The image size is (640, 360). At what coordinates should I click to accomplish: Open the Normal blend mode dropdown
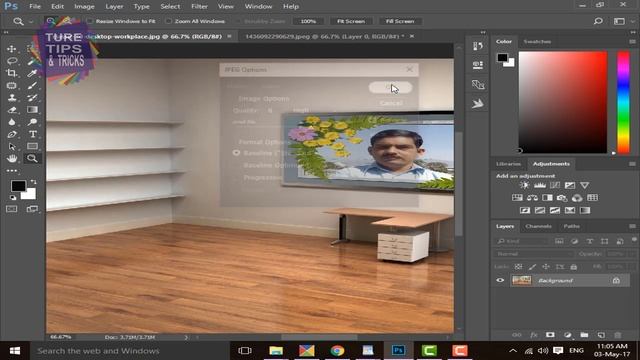coord(534,254)
